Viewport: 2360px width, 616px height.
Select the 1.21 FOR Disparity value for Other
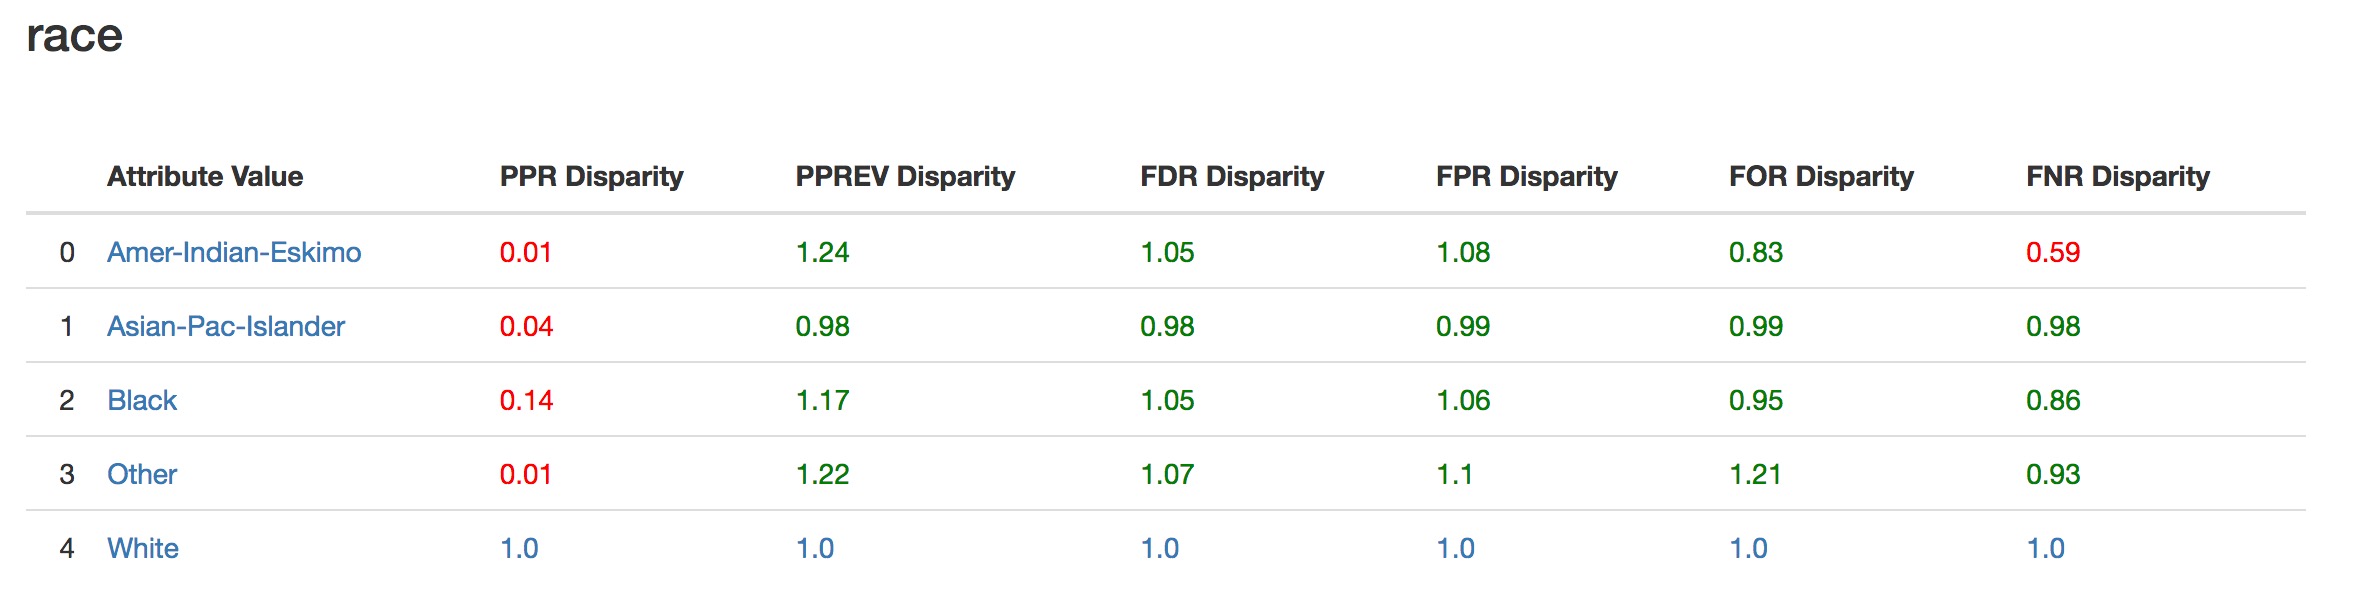pos(1755,474)
